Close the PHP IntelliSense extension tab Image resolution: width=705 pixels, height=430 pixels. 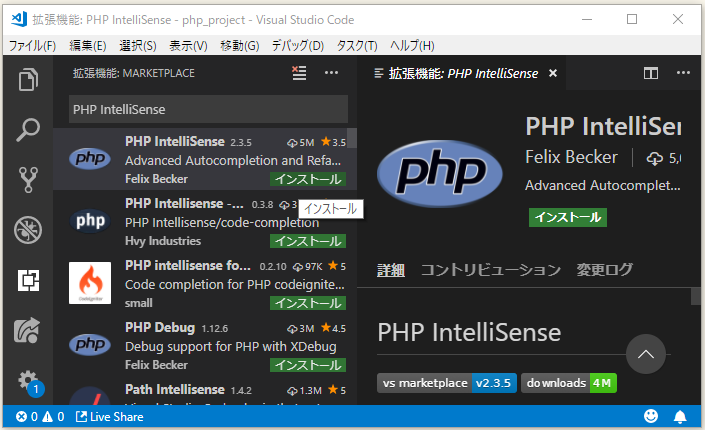tap(553, 73)
